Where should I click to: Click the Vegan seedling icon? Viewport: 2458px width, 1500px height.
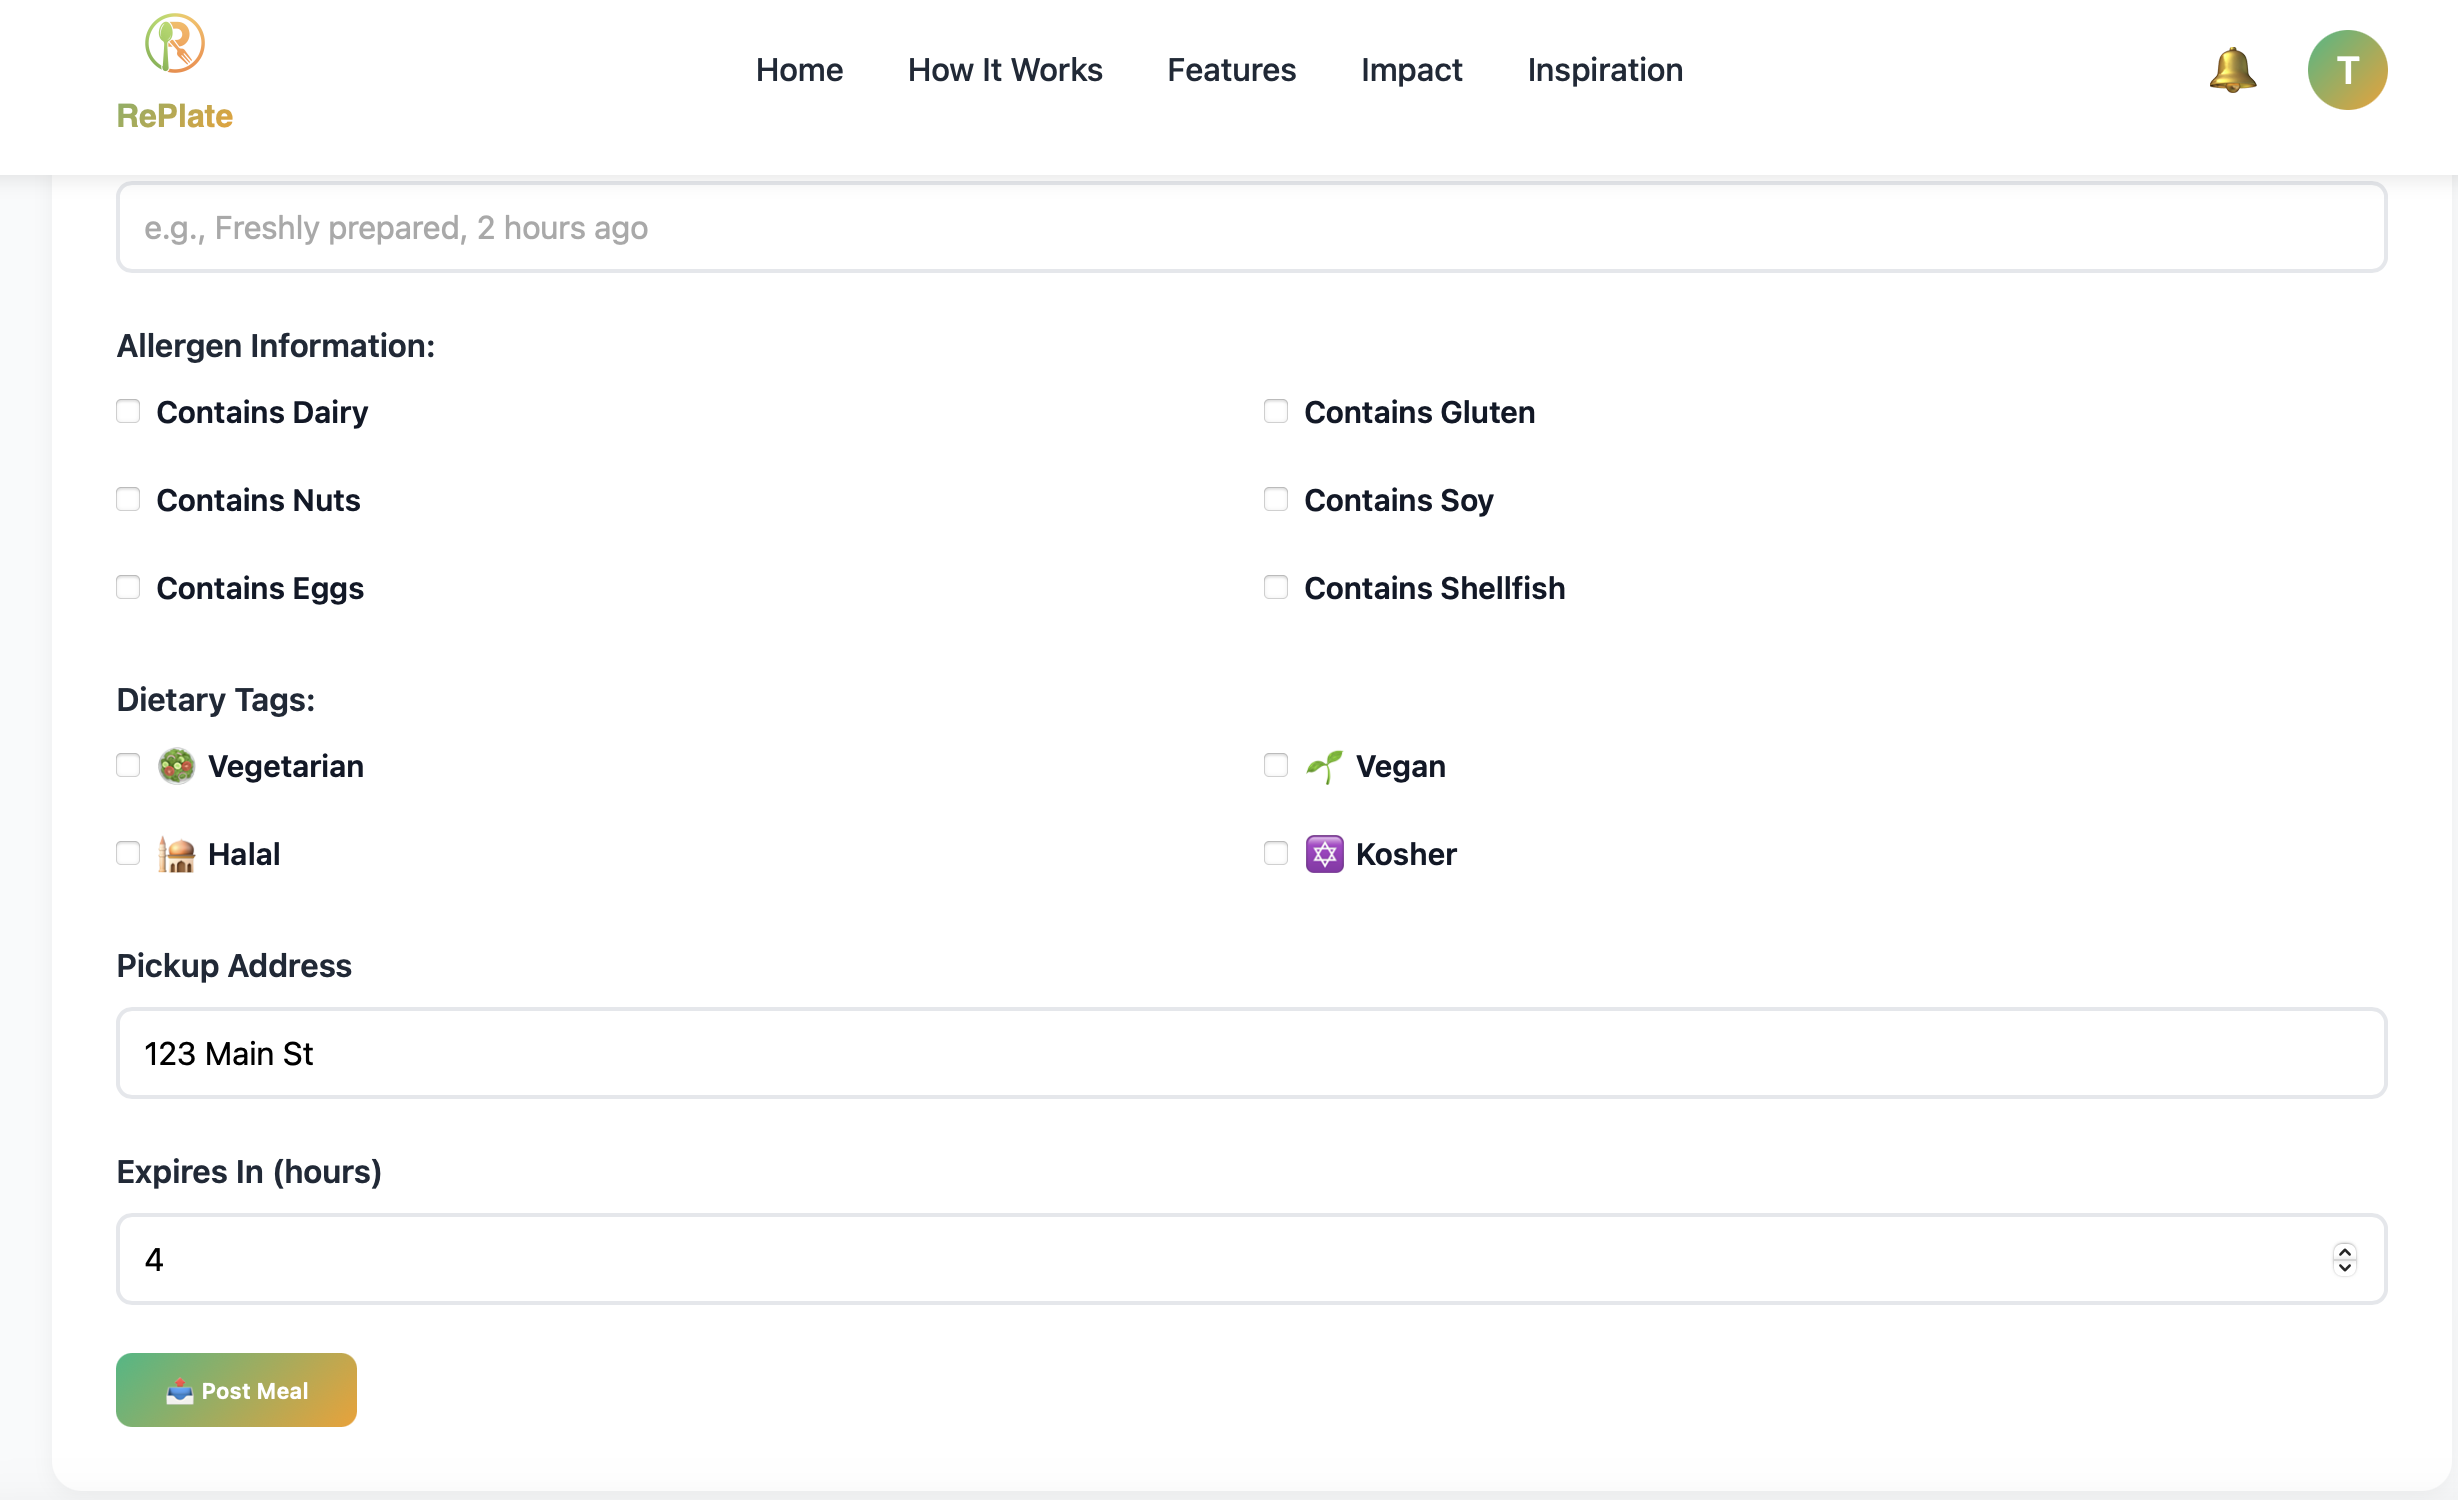[x=1324, y=766]
